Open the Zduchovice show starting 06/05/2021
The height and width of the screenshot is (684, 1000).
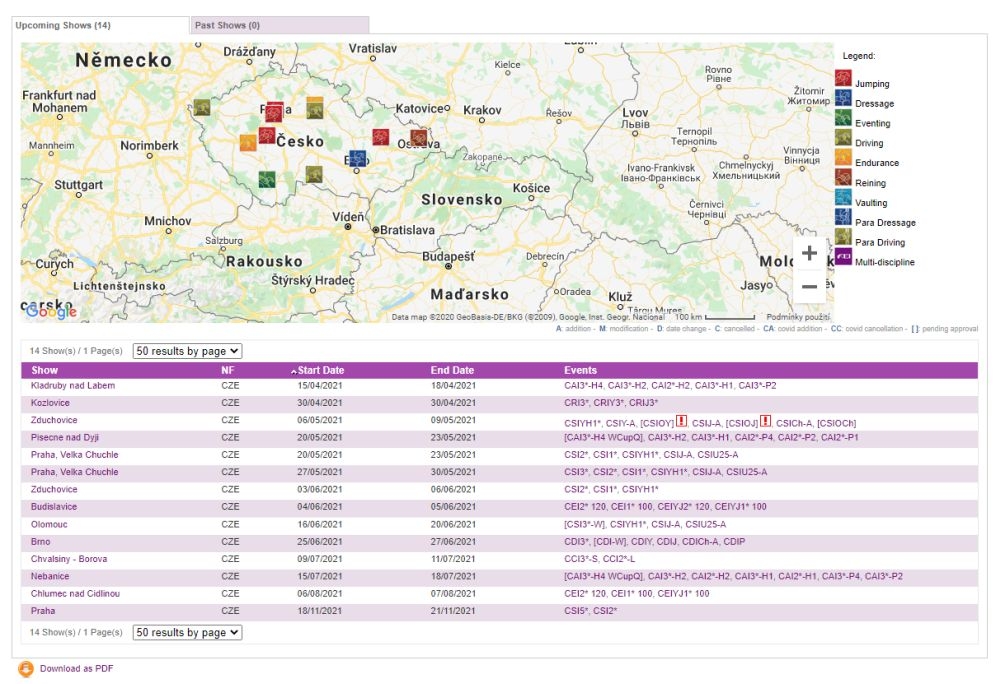pos(54,420)
